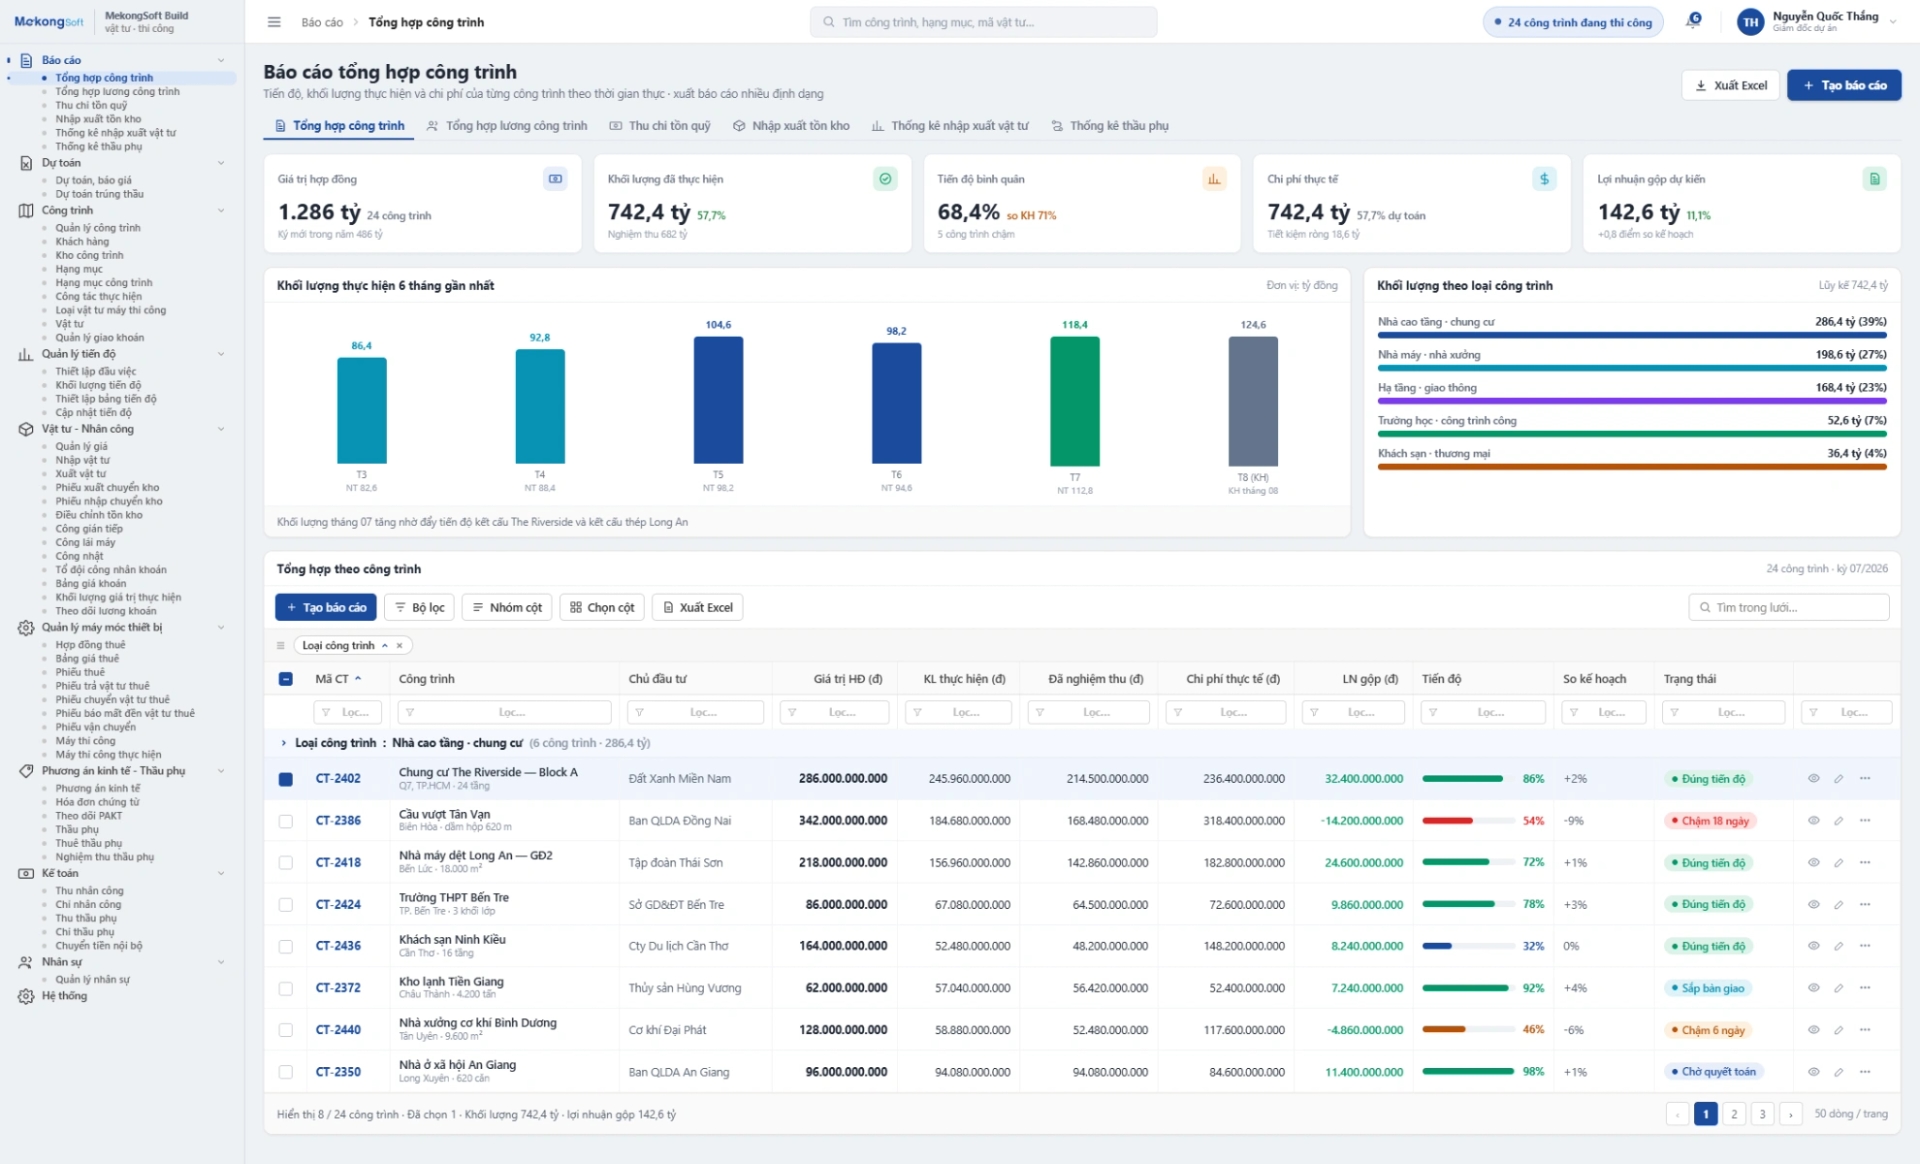Open the user profile dropdown arrow
The image size is (1920, 1164).
tap(1893, 21)
